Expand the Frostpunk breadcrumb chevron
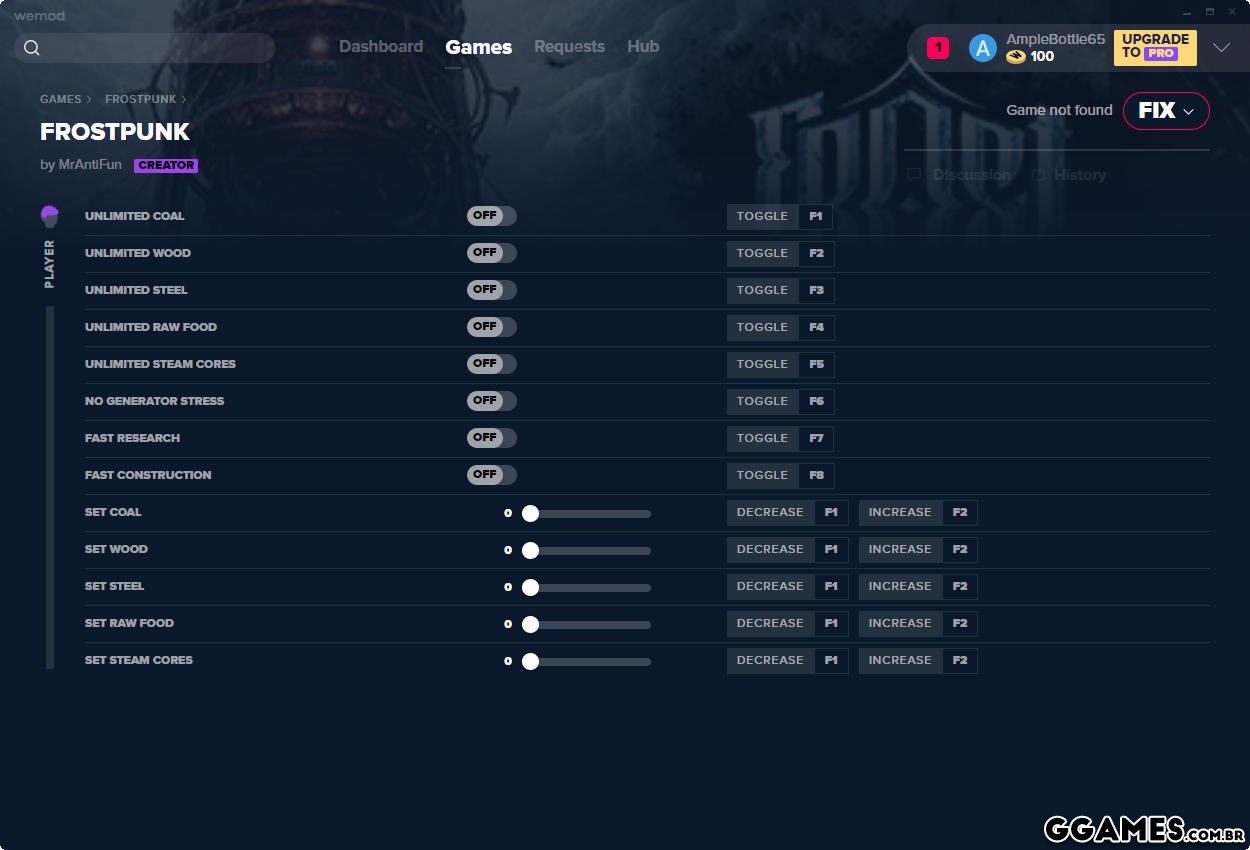 point(184,100)
